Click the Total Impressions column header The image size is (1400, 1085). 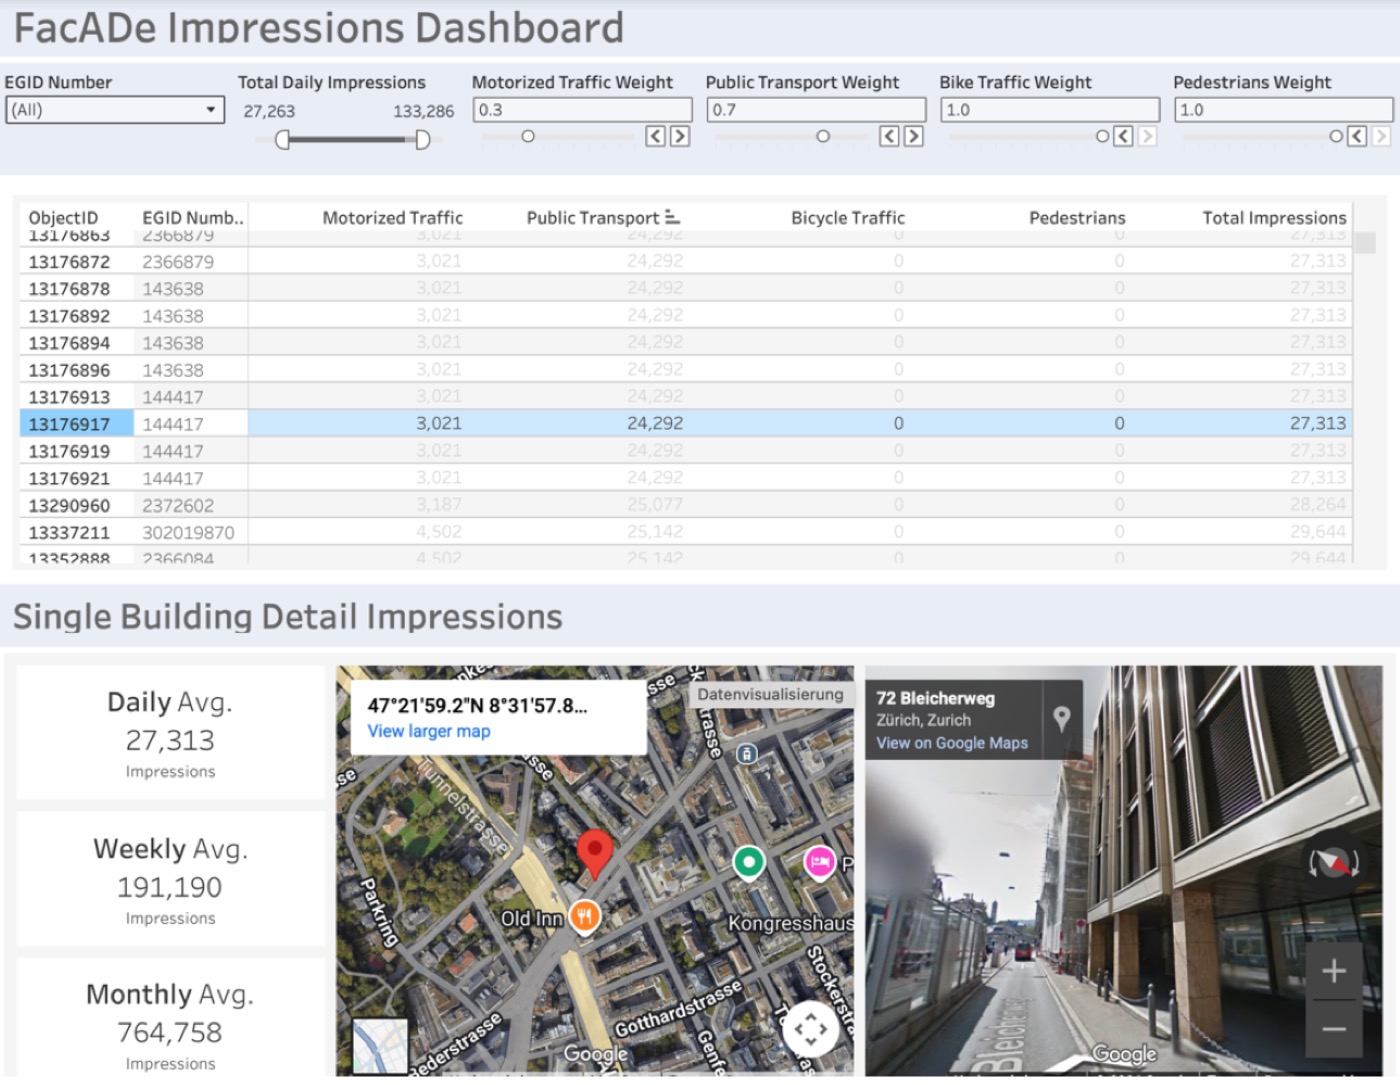click(x=1274, y=217)
